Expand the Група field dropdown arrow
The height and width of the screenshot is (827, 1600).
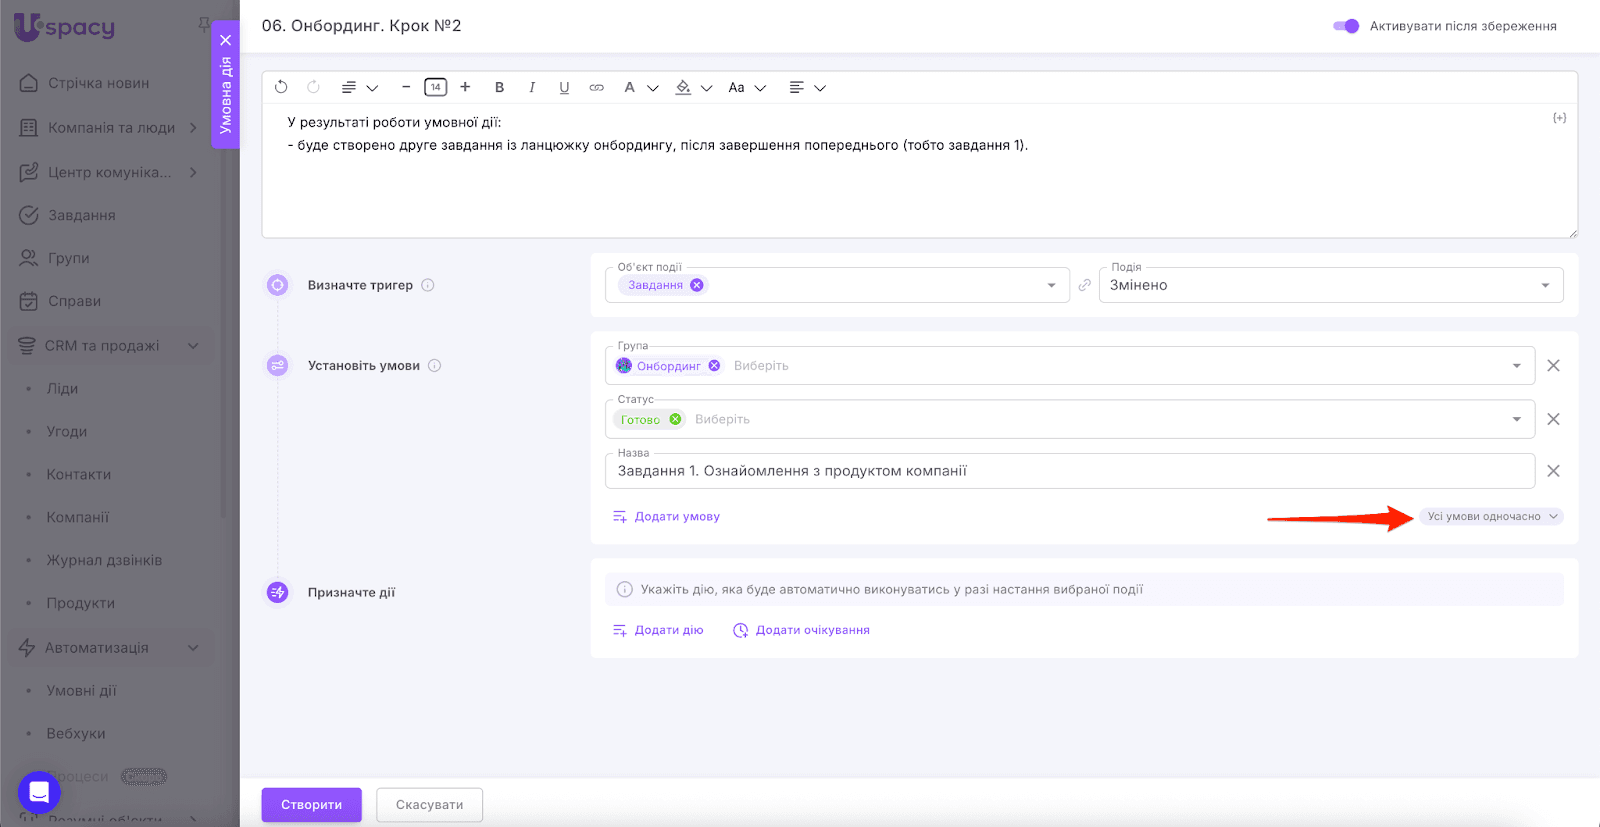click(x=1517, y=366)
